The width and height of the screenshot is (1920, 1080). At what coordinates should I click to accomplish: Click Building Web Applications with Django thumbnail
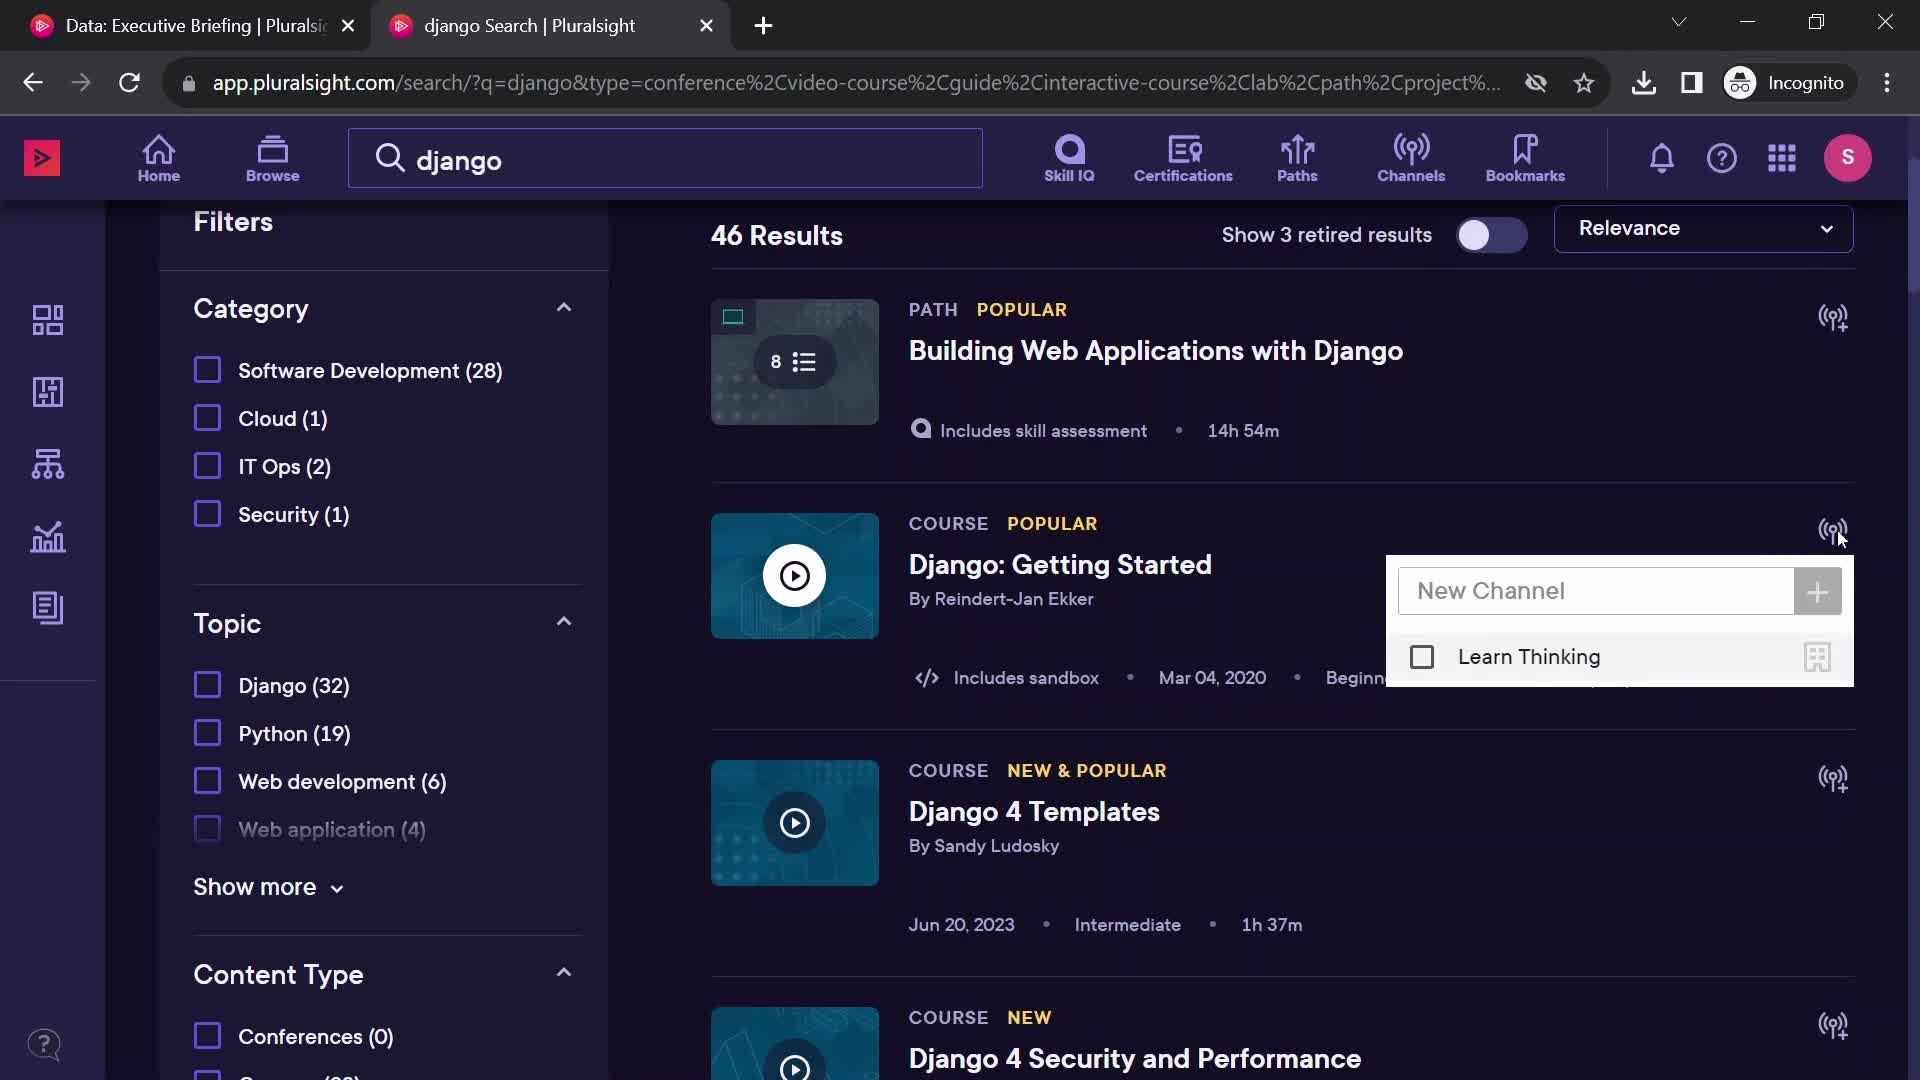[794, 361]
